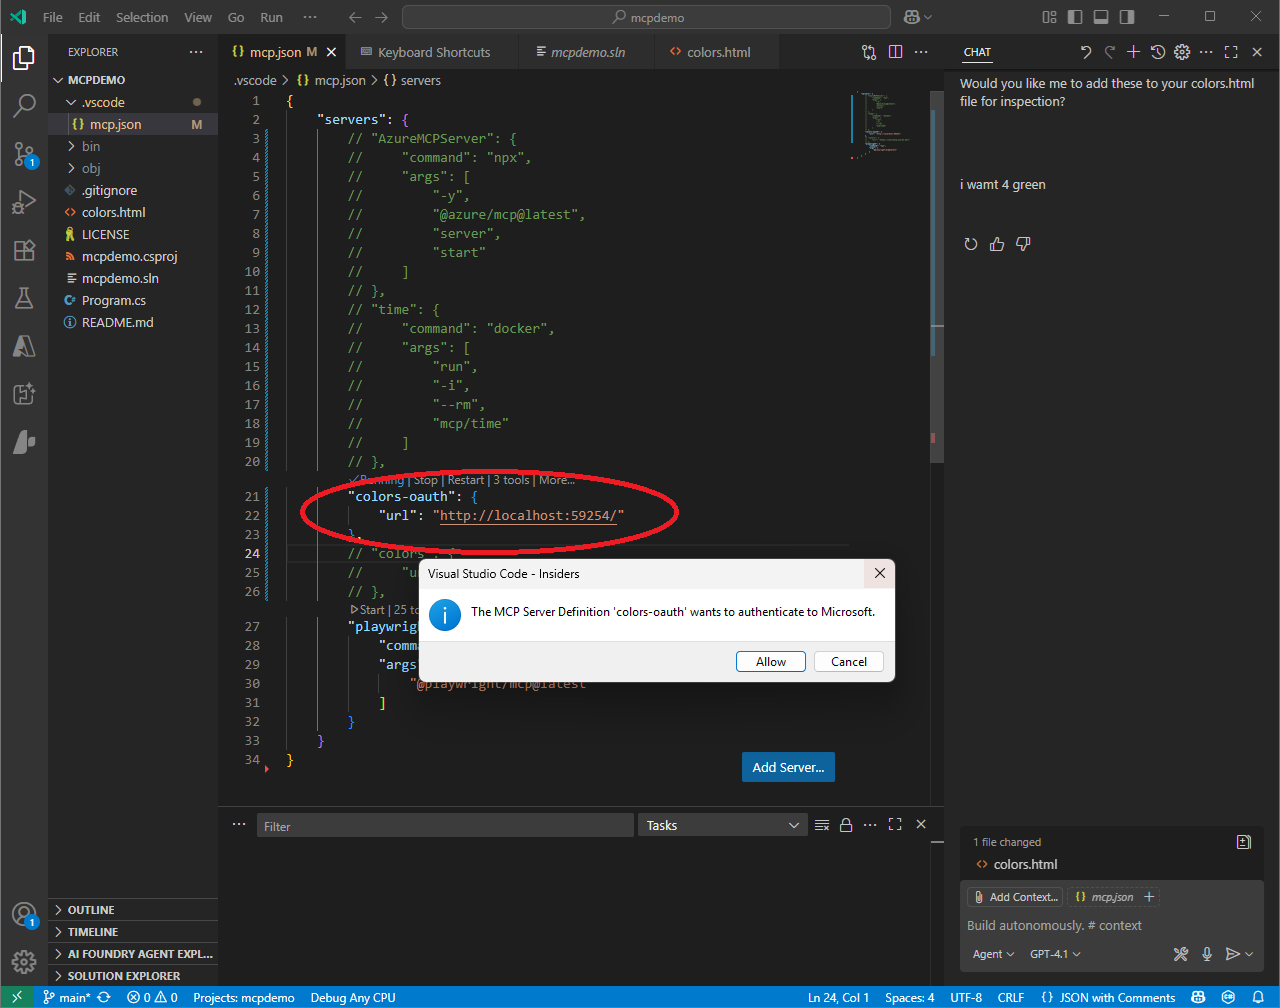Open Configure Tools wrench icon in chat
This screenshot has height=1008, width=1280.
tap(1181, 953)
